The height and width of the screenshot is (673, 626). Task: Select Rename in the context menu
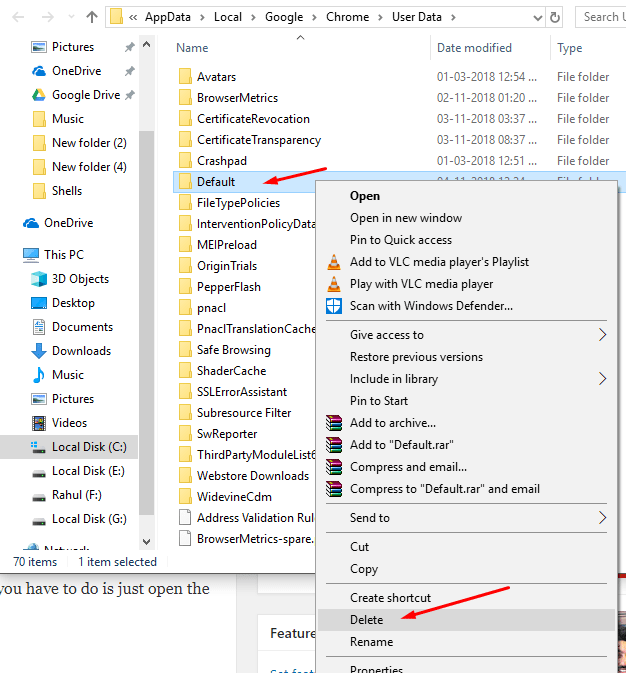(371, 642)
